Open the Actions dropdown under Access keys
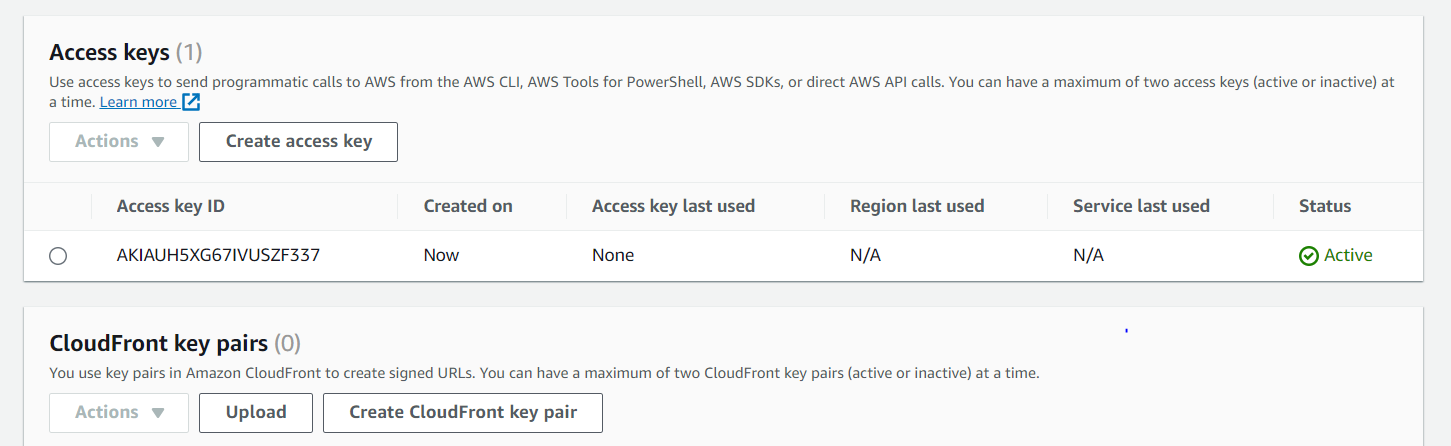1451x446 pixels. 119,142
